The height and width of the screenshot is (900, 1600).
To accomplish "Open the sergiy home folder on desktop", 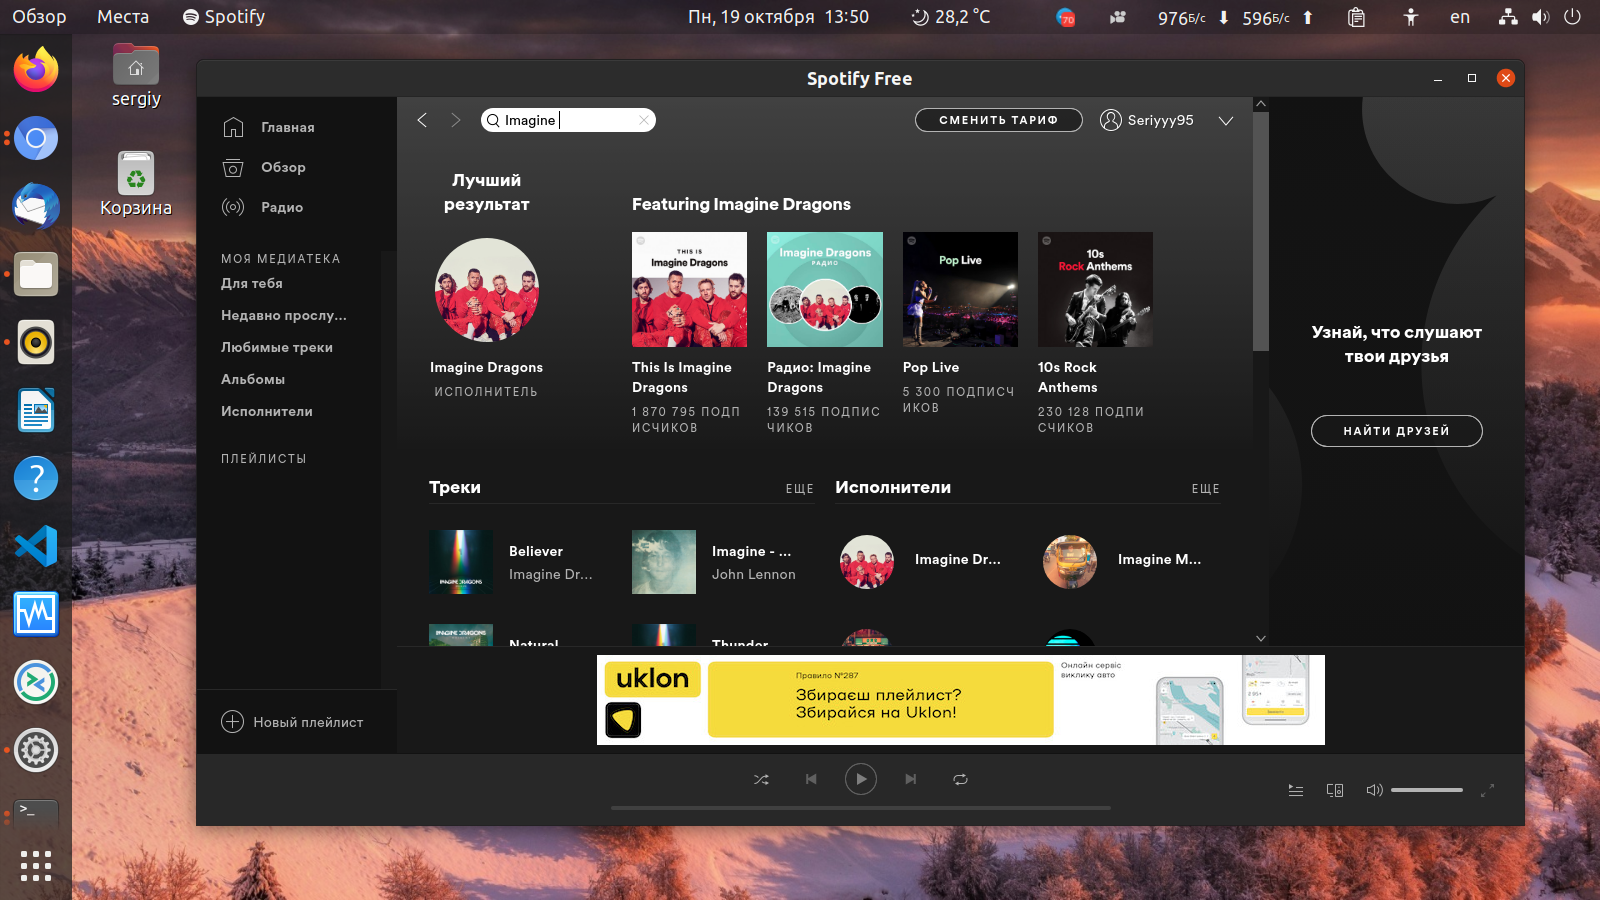I will (x=136, y=76).
